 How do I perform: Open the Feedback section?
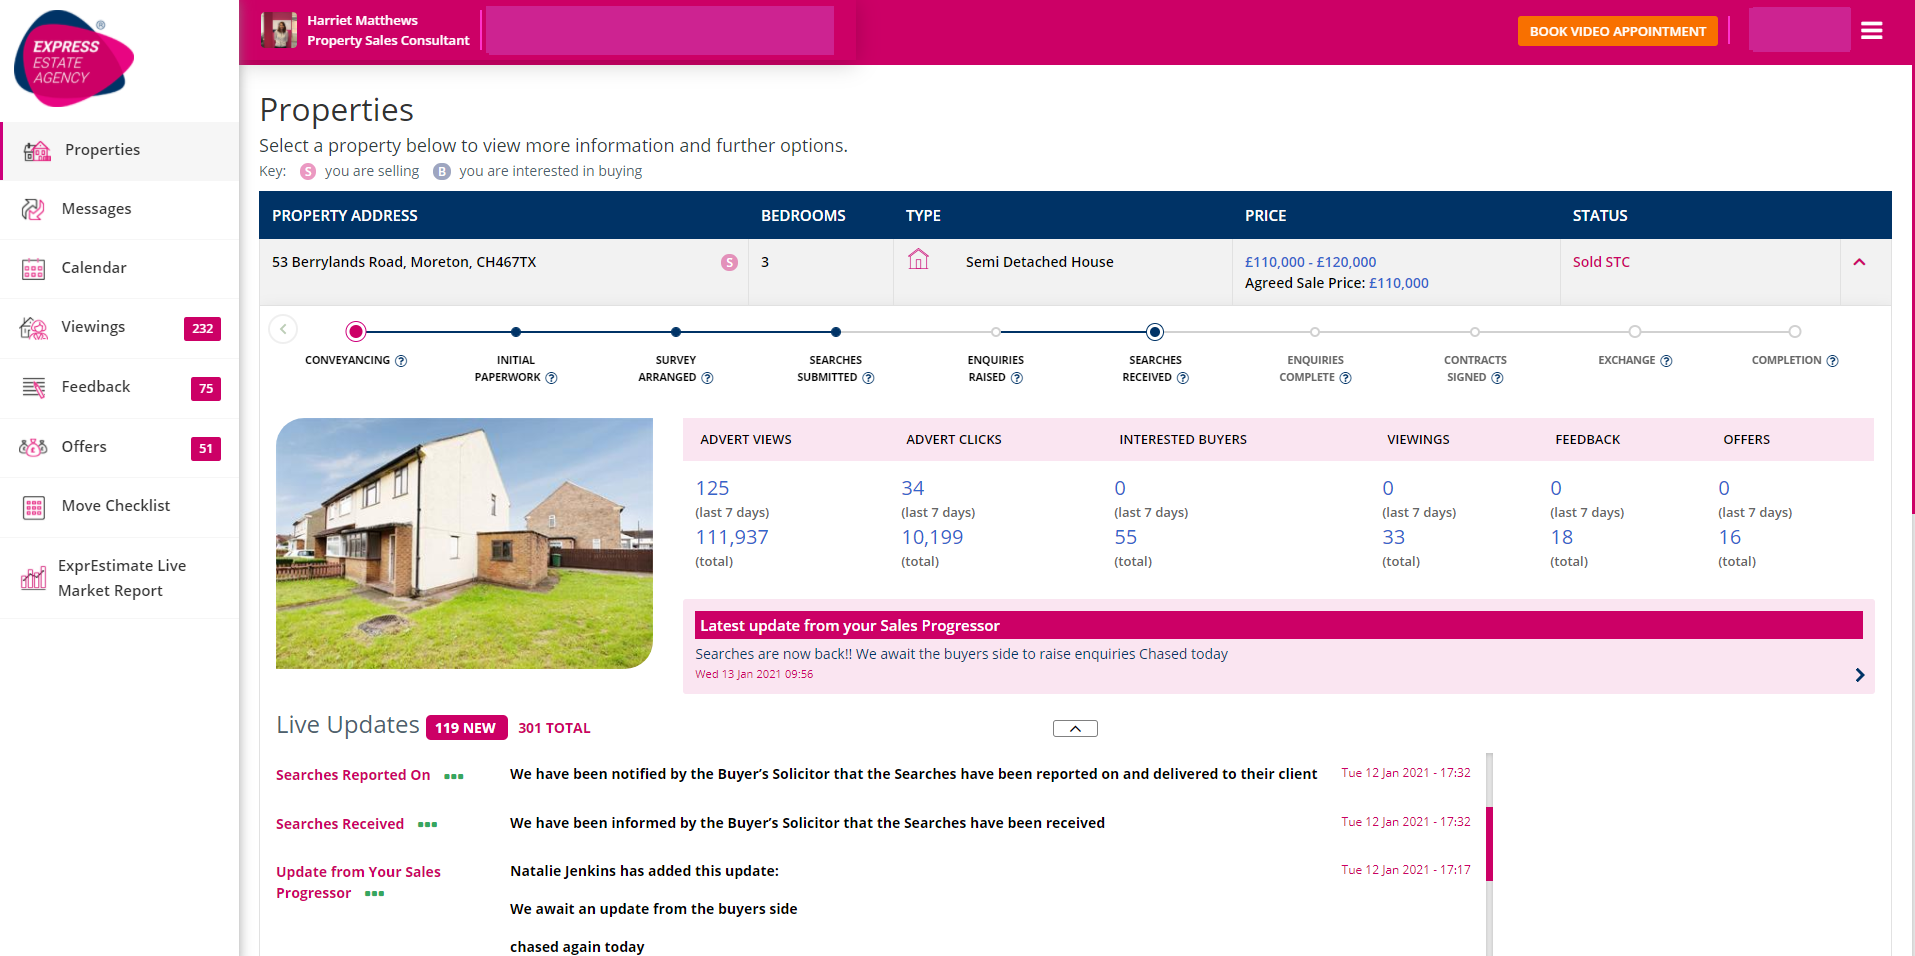click(x=120, y=387)
